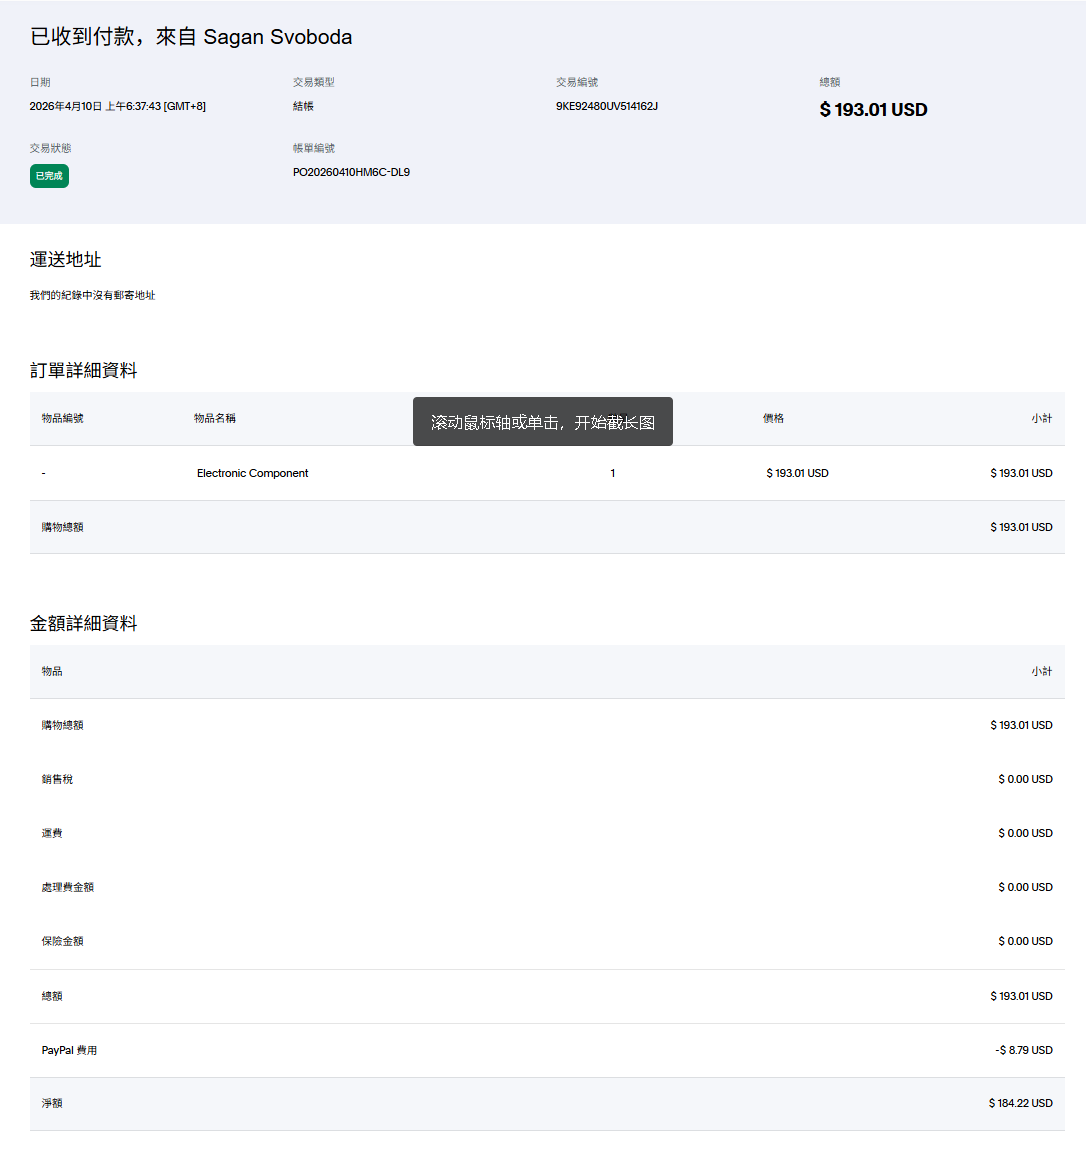Click transaction ID 9KE92480UV514162J
The height and width of the screenshot is (1165, 1086).
point(606,106)
